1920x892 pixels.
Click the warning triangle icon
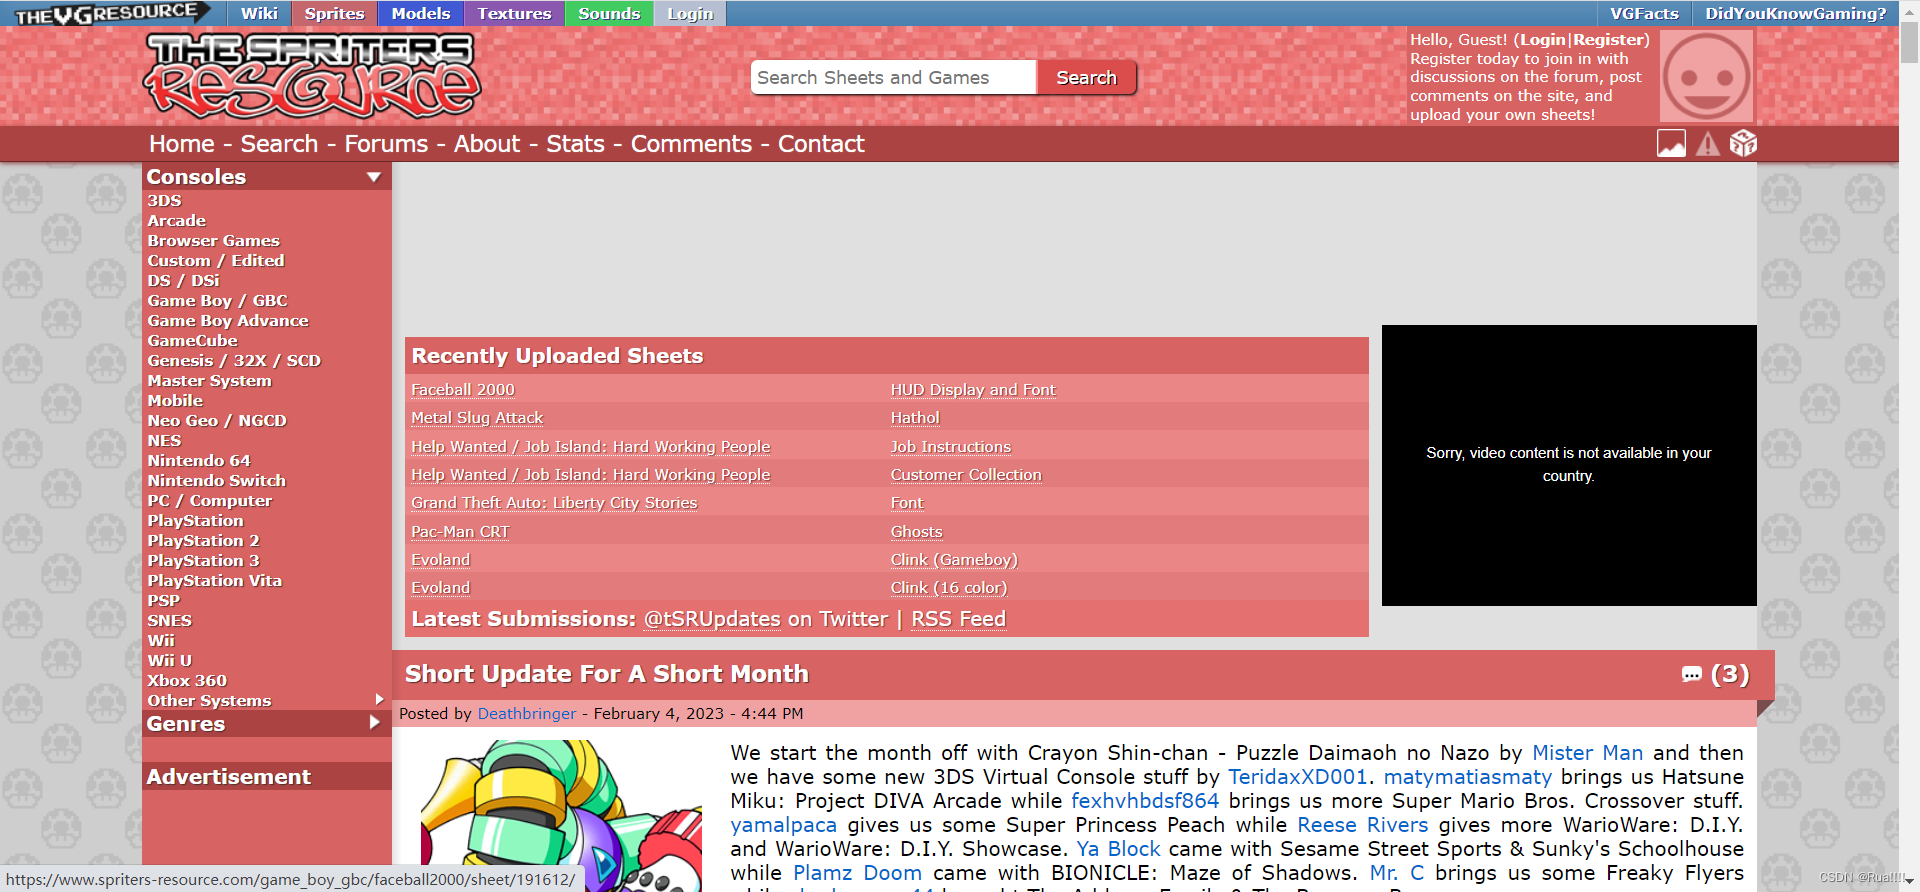1708,144
